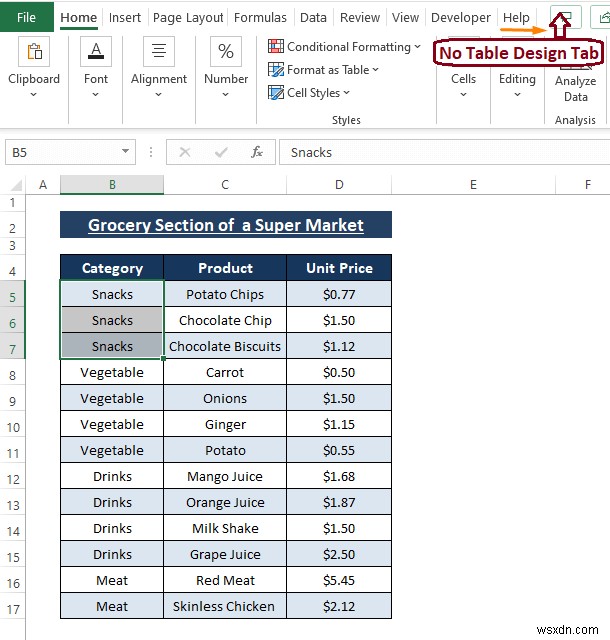Image resolution: width=610 pixels, height=640 pixels.
Task: Select the Red Meat cell
Action: (225, 580)
